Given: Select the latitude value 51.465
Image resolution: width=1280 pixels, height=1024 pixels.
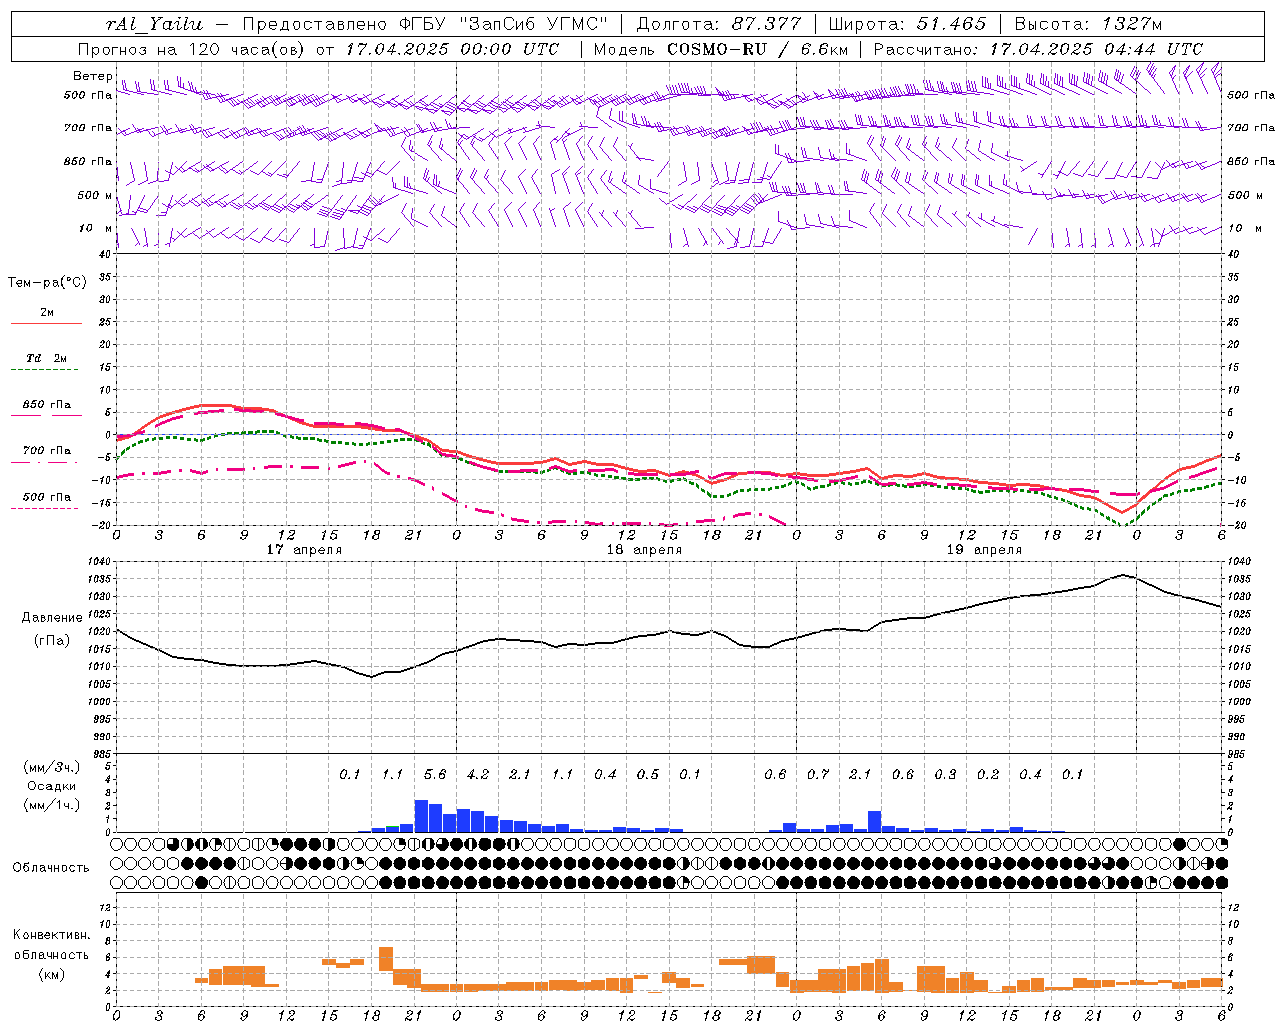Looking at the screenshot, I should tap(951, 24).
